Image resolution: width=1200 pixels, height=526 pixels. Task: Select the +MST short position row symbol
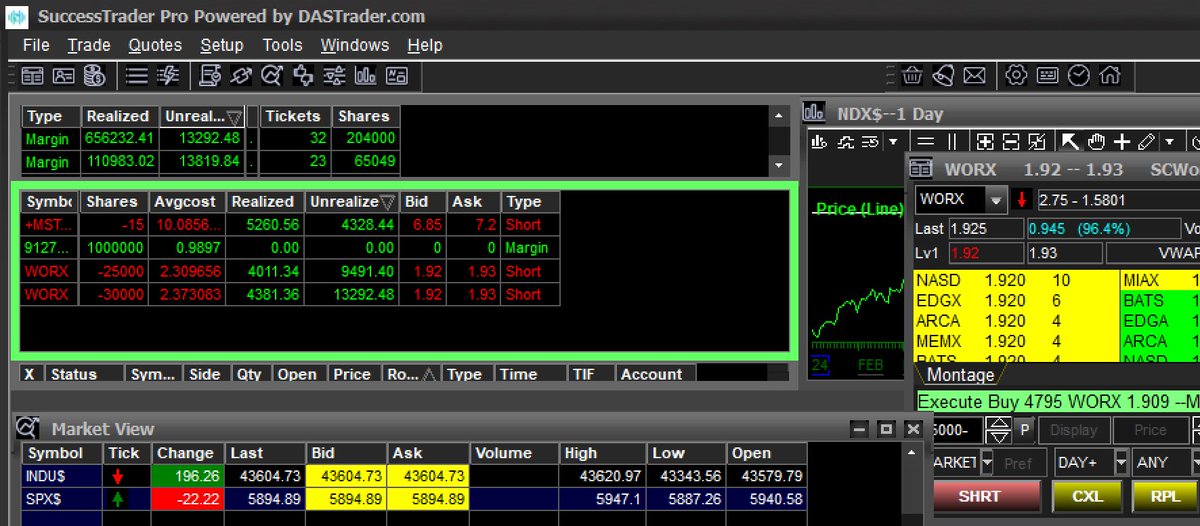(49, 225)
